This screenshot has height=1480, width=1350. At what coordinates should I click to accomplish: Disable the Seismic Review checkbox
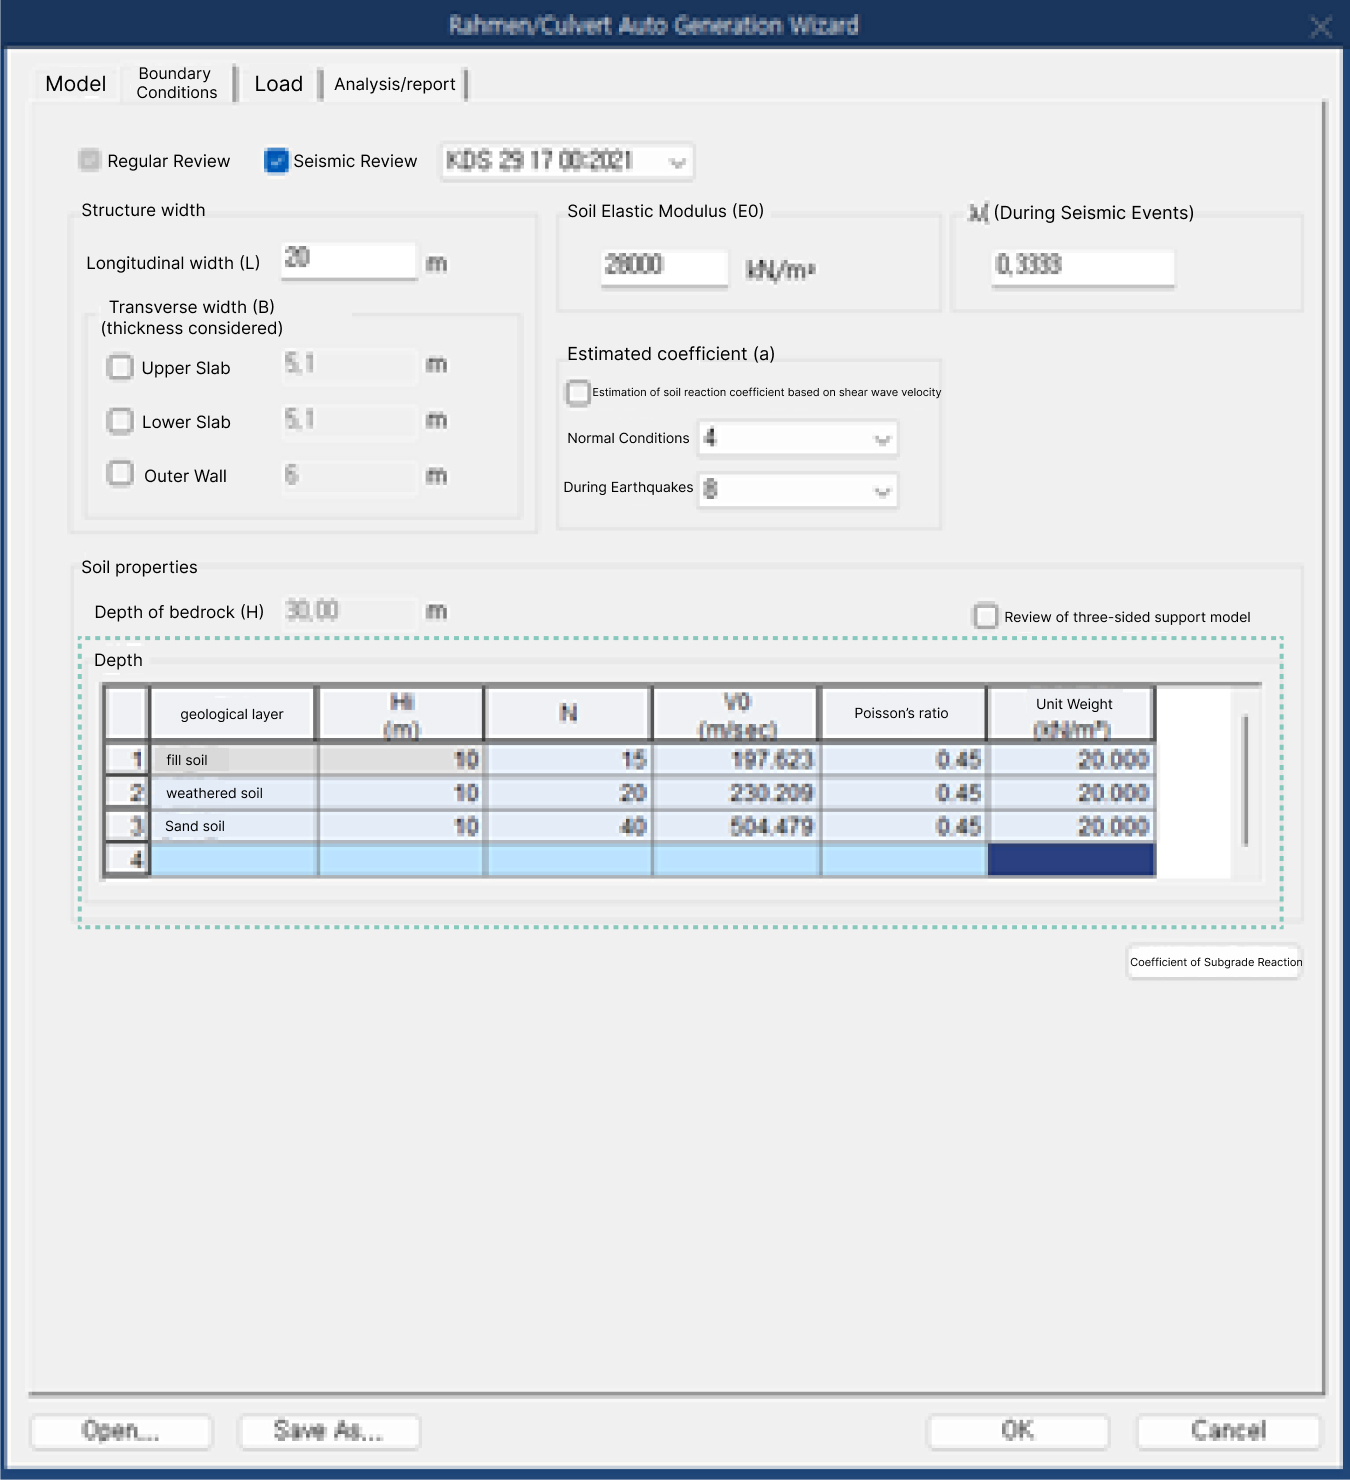tap(276, 161)
